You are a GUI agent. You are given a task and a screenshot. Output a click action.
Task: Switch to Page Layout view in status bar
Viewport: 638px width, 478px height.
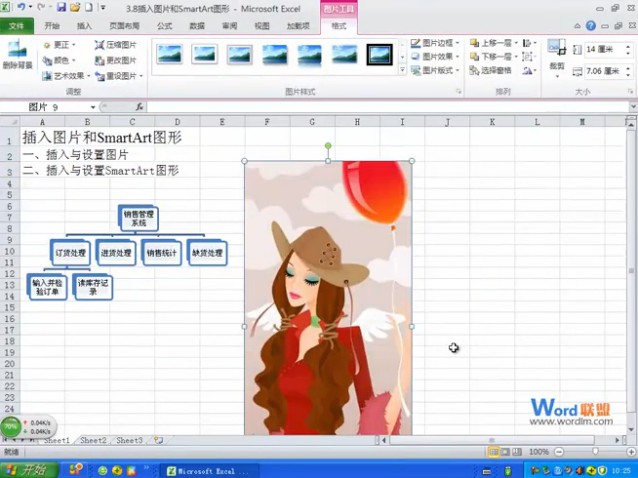[x=505, y=452]
